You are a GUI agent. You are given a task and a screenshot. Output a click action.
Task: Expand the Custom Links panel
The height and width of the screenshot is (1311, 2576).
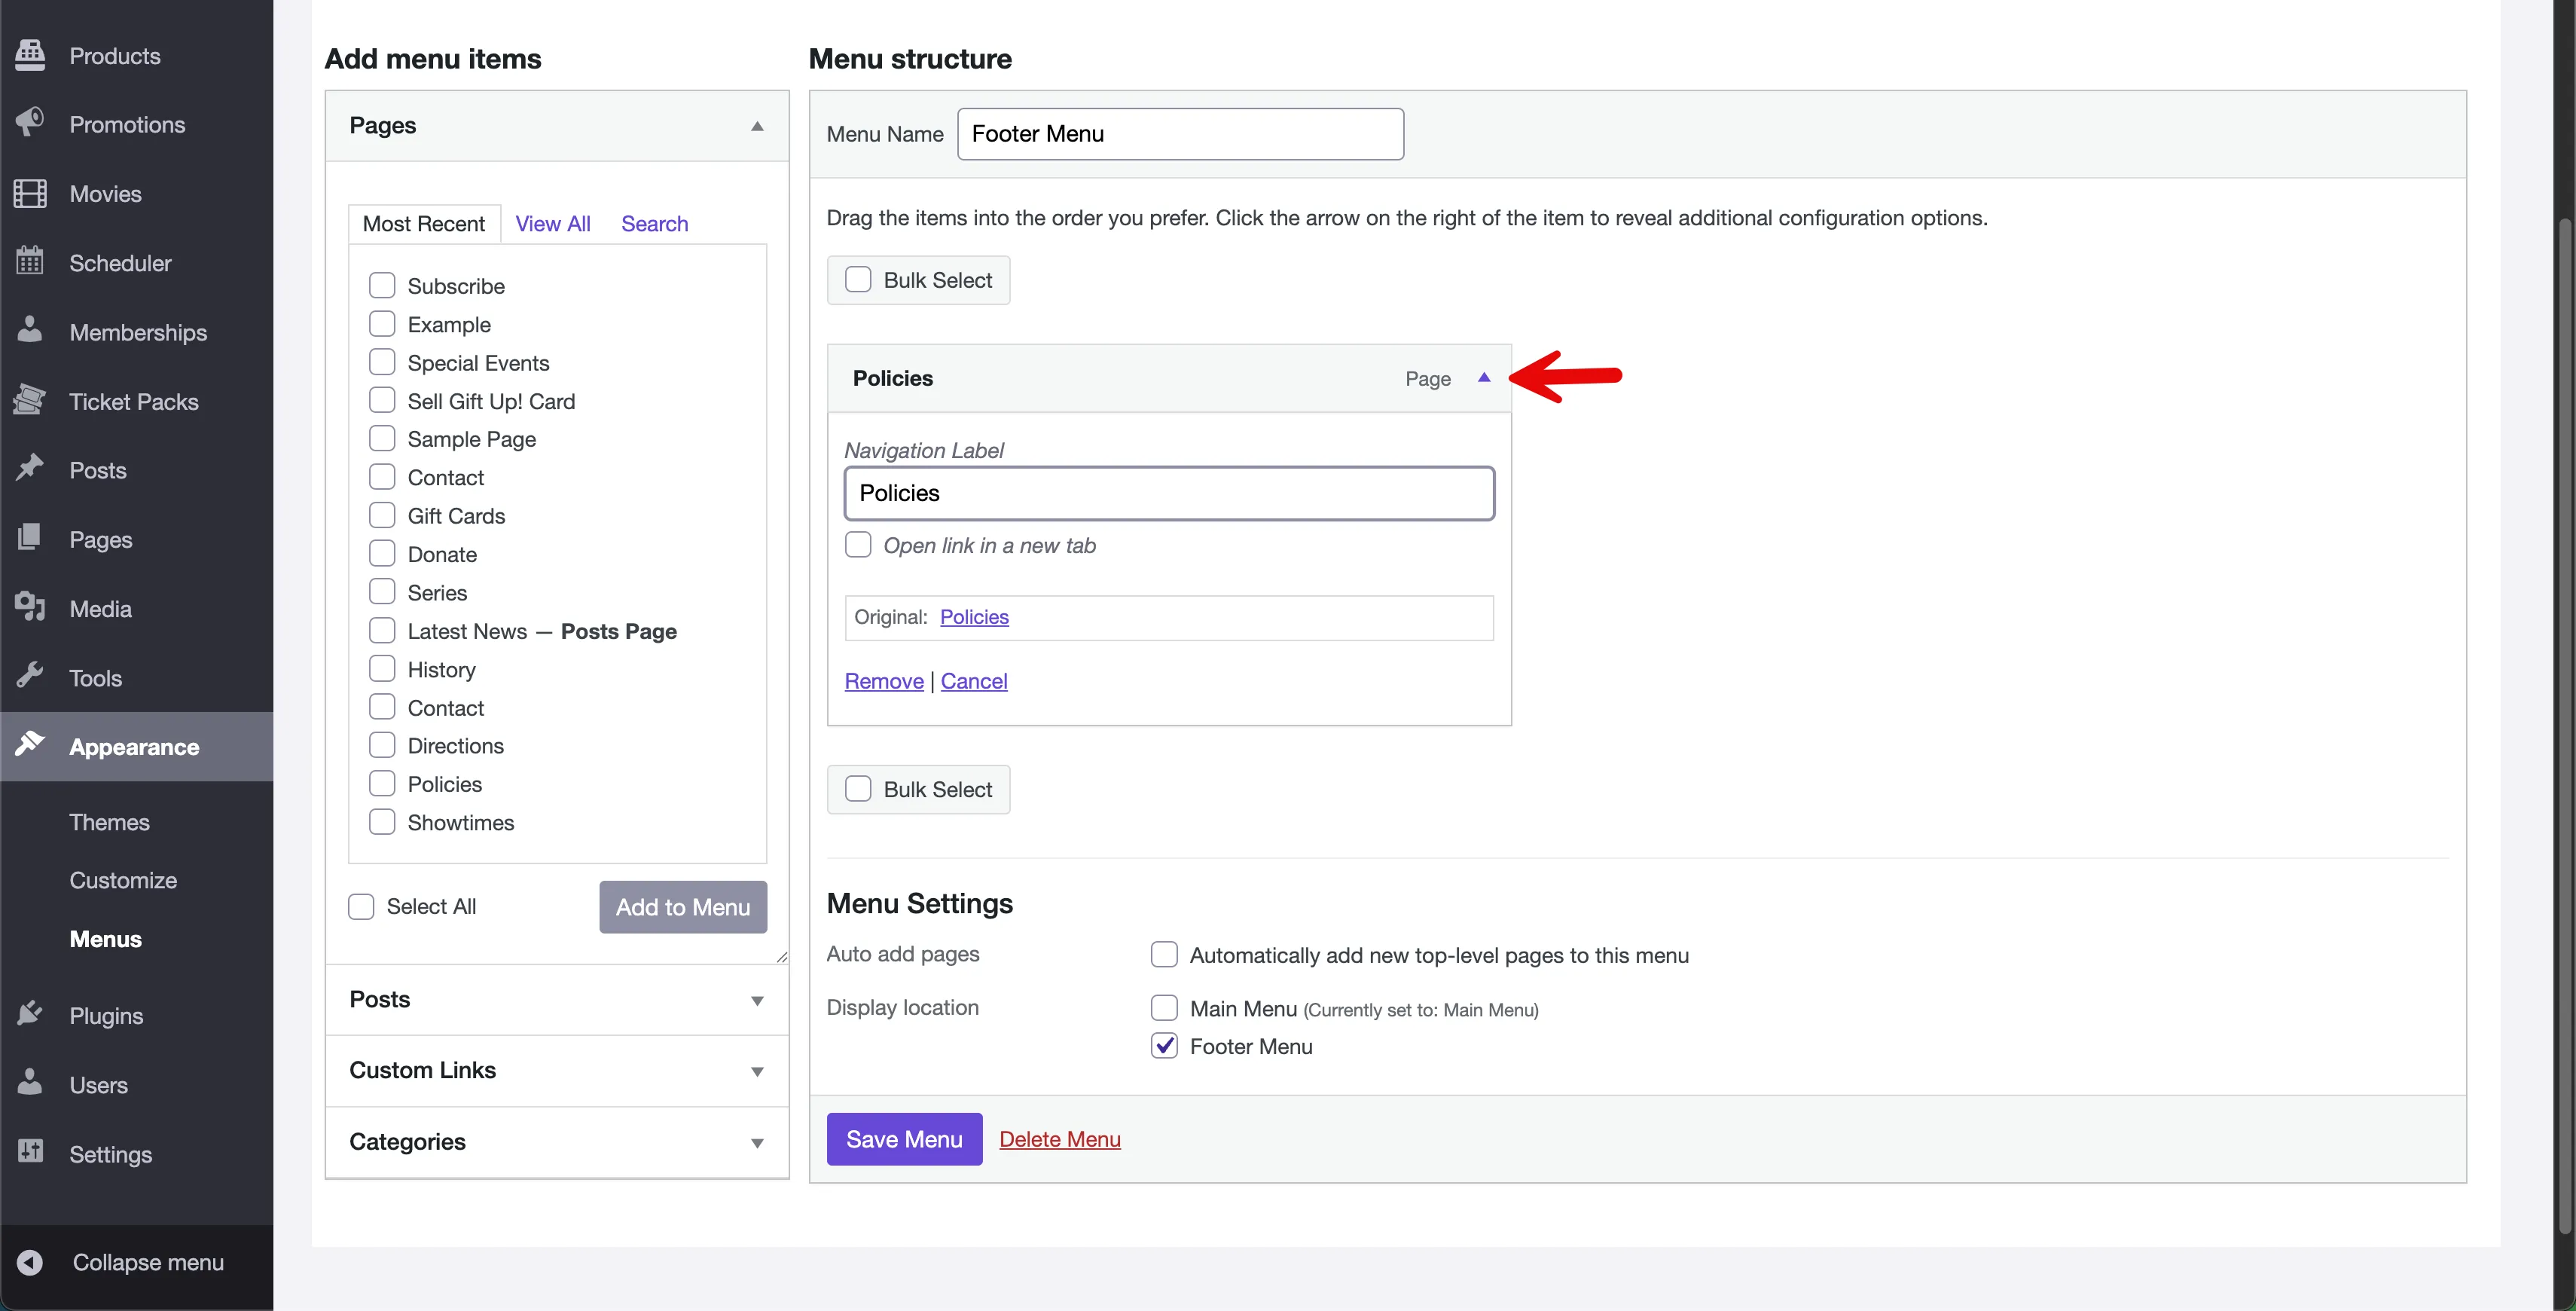(x=557, y=1070)
